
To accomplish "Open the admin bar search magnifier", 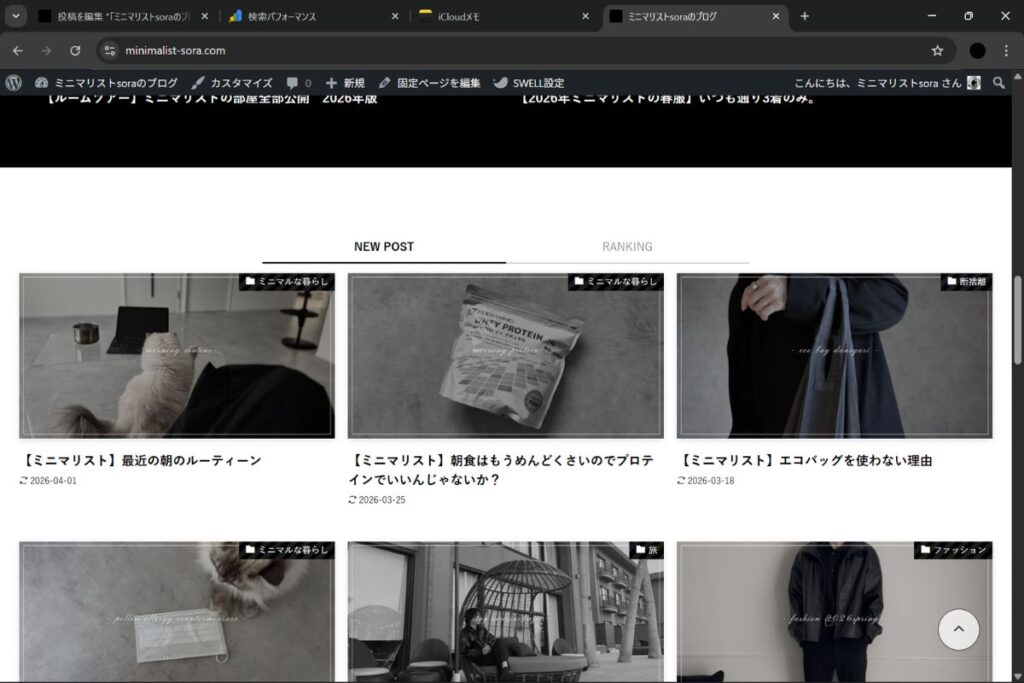I will tap(998, 83).
